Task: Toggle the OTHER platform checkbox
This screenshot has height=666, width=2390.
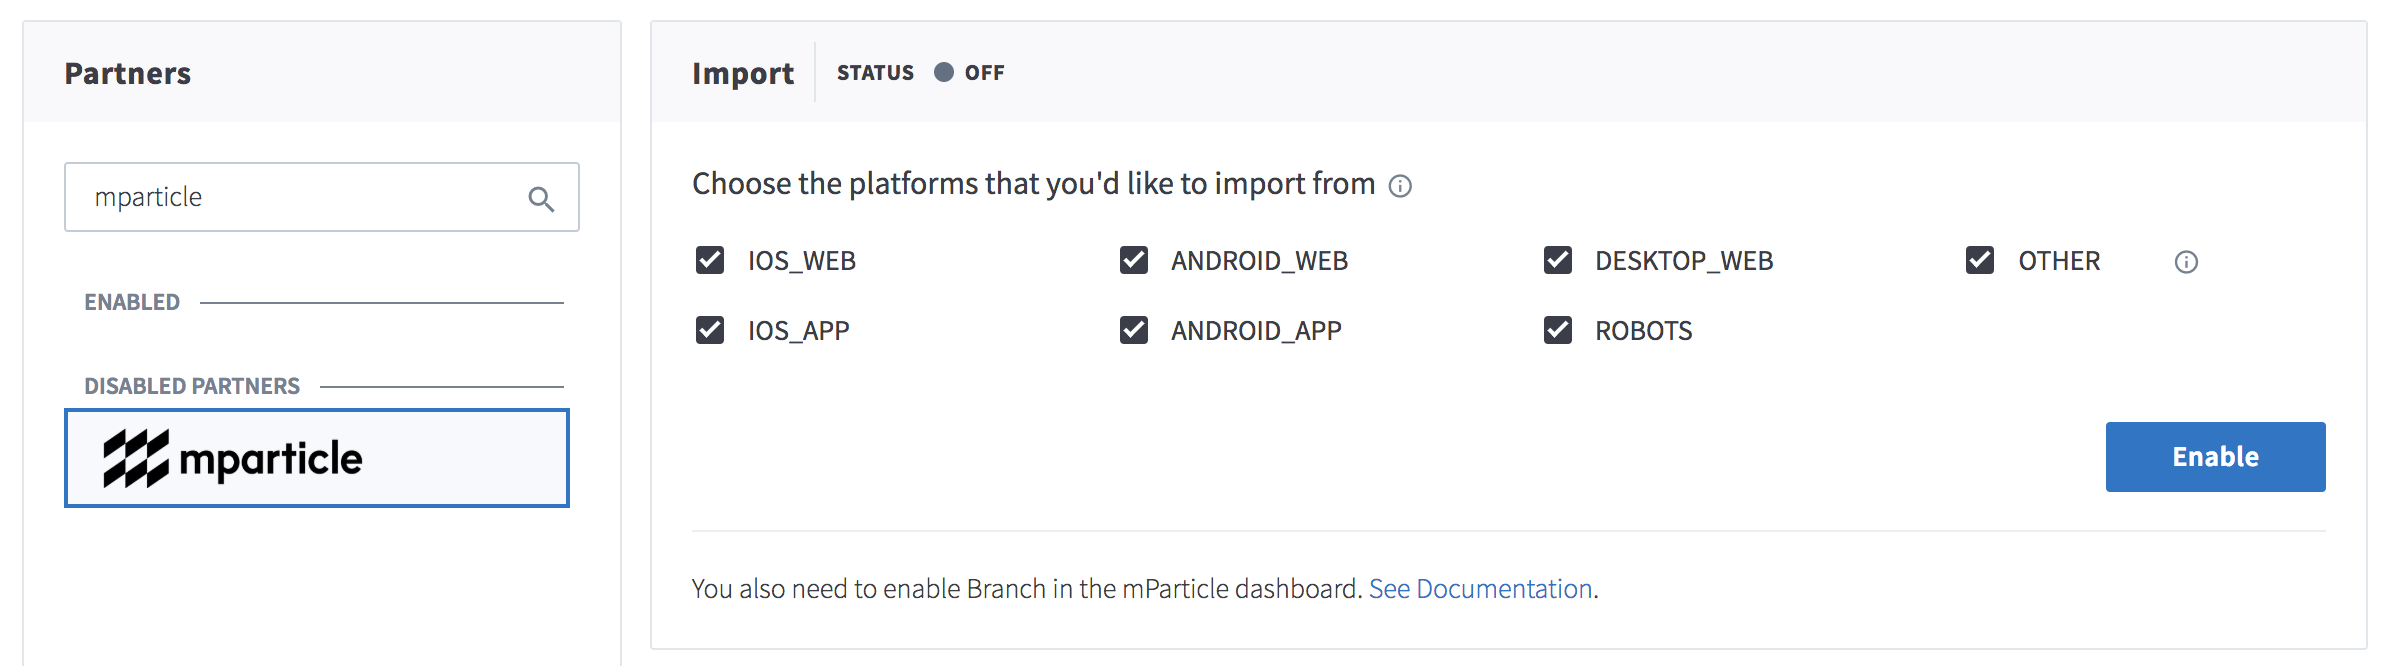Action: [x=1980, y=261]
